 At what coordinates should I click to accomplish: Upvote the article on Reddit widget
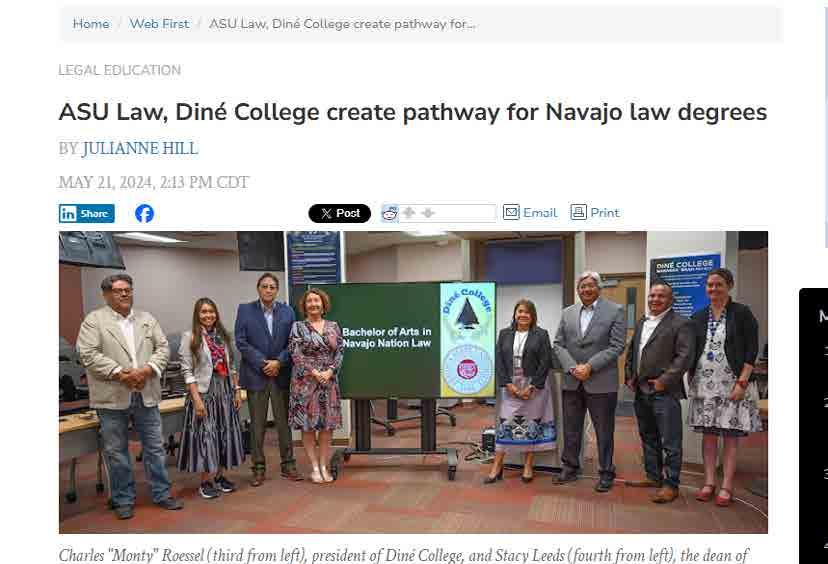(x=408, y=212)
